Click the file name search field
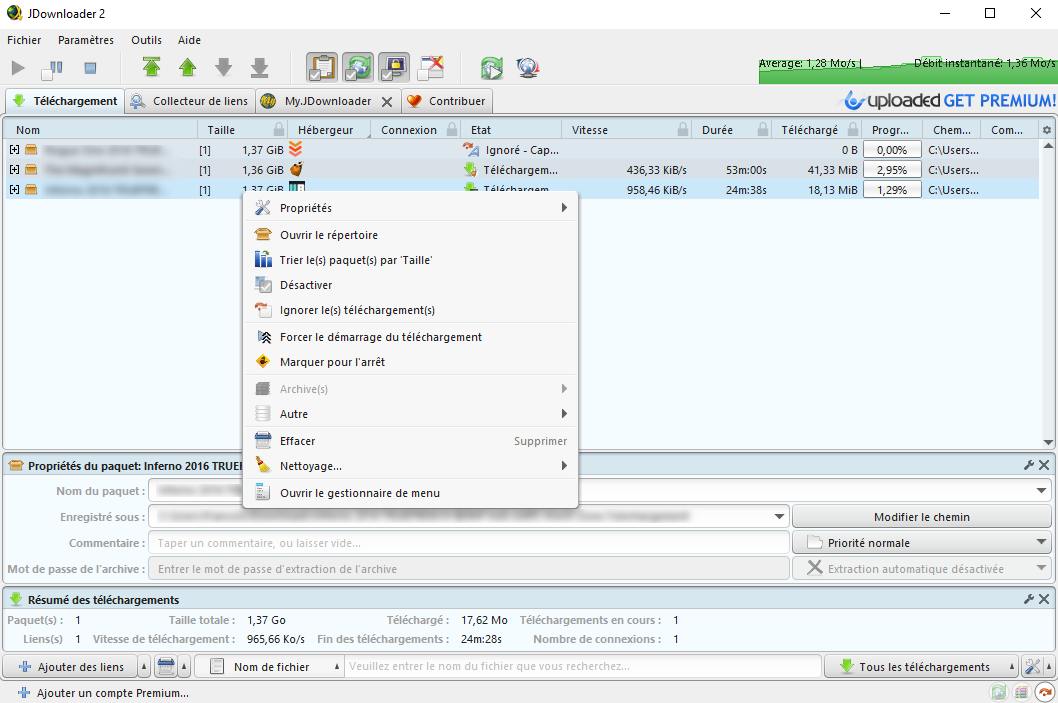 pos(583,667)
